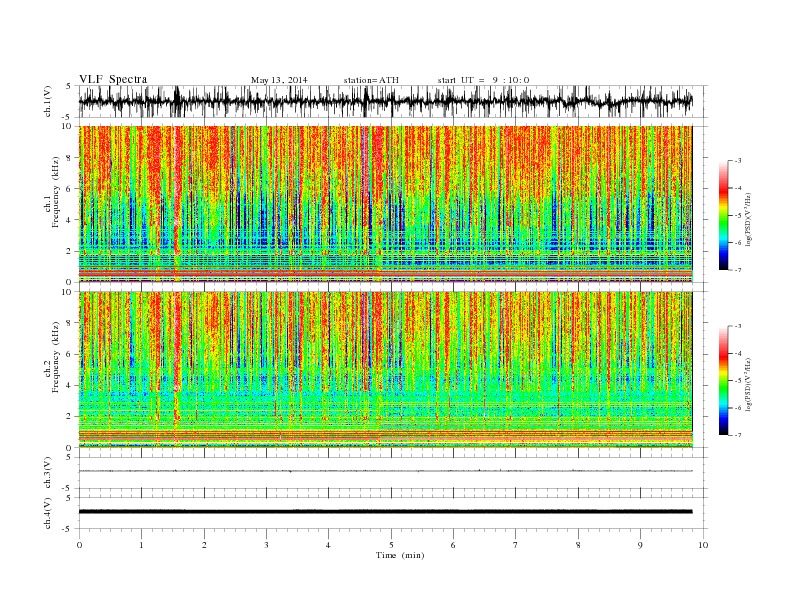Click the time axis tick label "0"
This screenshot has height=612, width=792.
pyautogui.click(x=79, y=545)
